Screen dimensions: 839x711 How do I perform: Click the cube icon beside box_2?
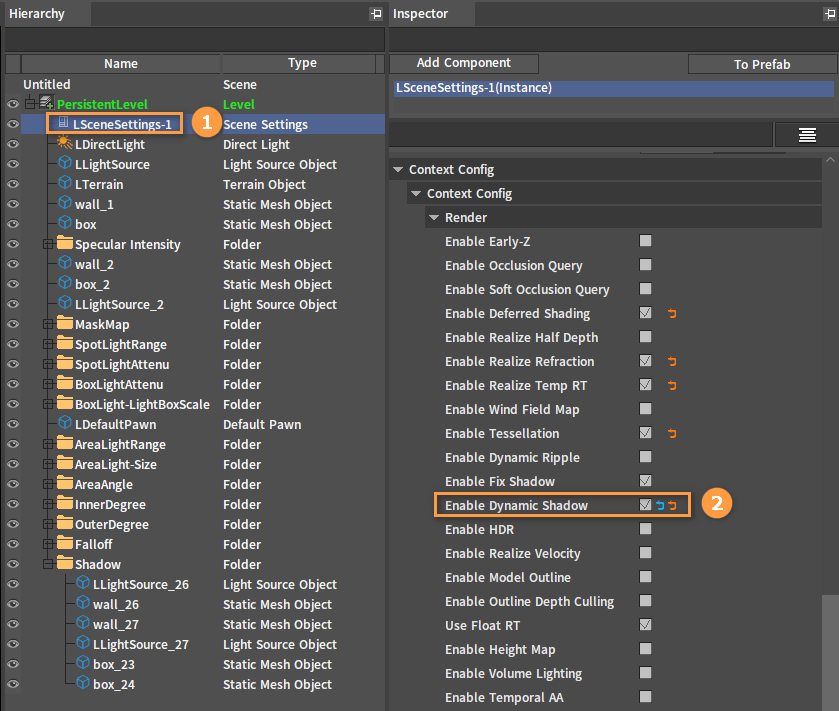pos(65,282)
